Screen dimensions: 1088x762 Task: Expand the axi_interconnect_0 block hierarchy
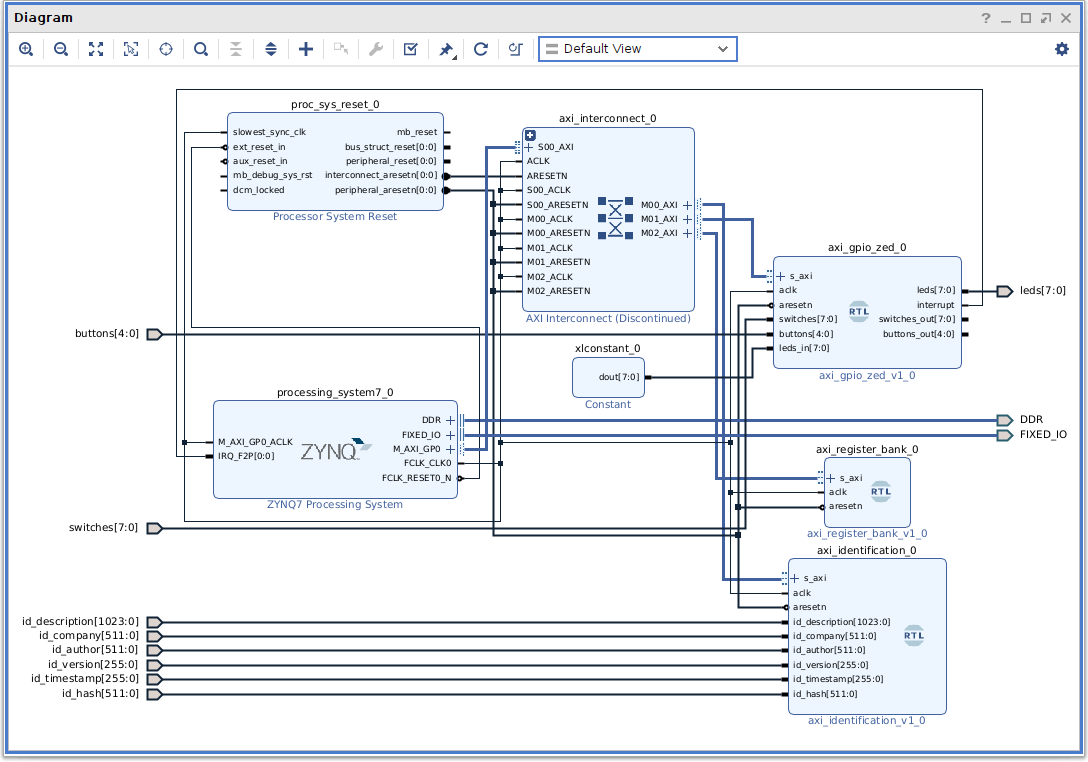[530, 135]
